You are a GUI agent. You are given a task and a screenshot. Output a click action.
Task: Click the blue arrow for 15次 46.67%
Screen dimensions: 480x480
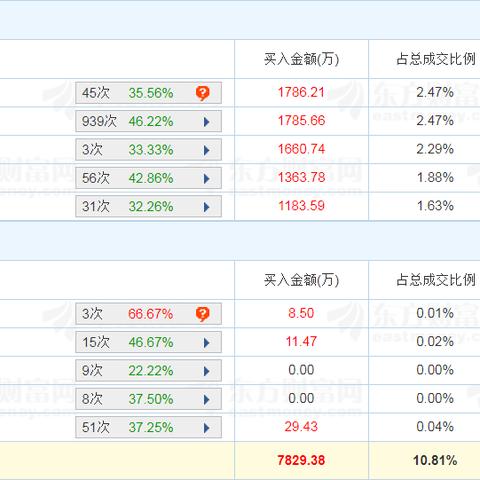click(206, 342)
